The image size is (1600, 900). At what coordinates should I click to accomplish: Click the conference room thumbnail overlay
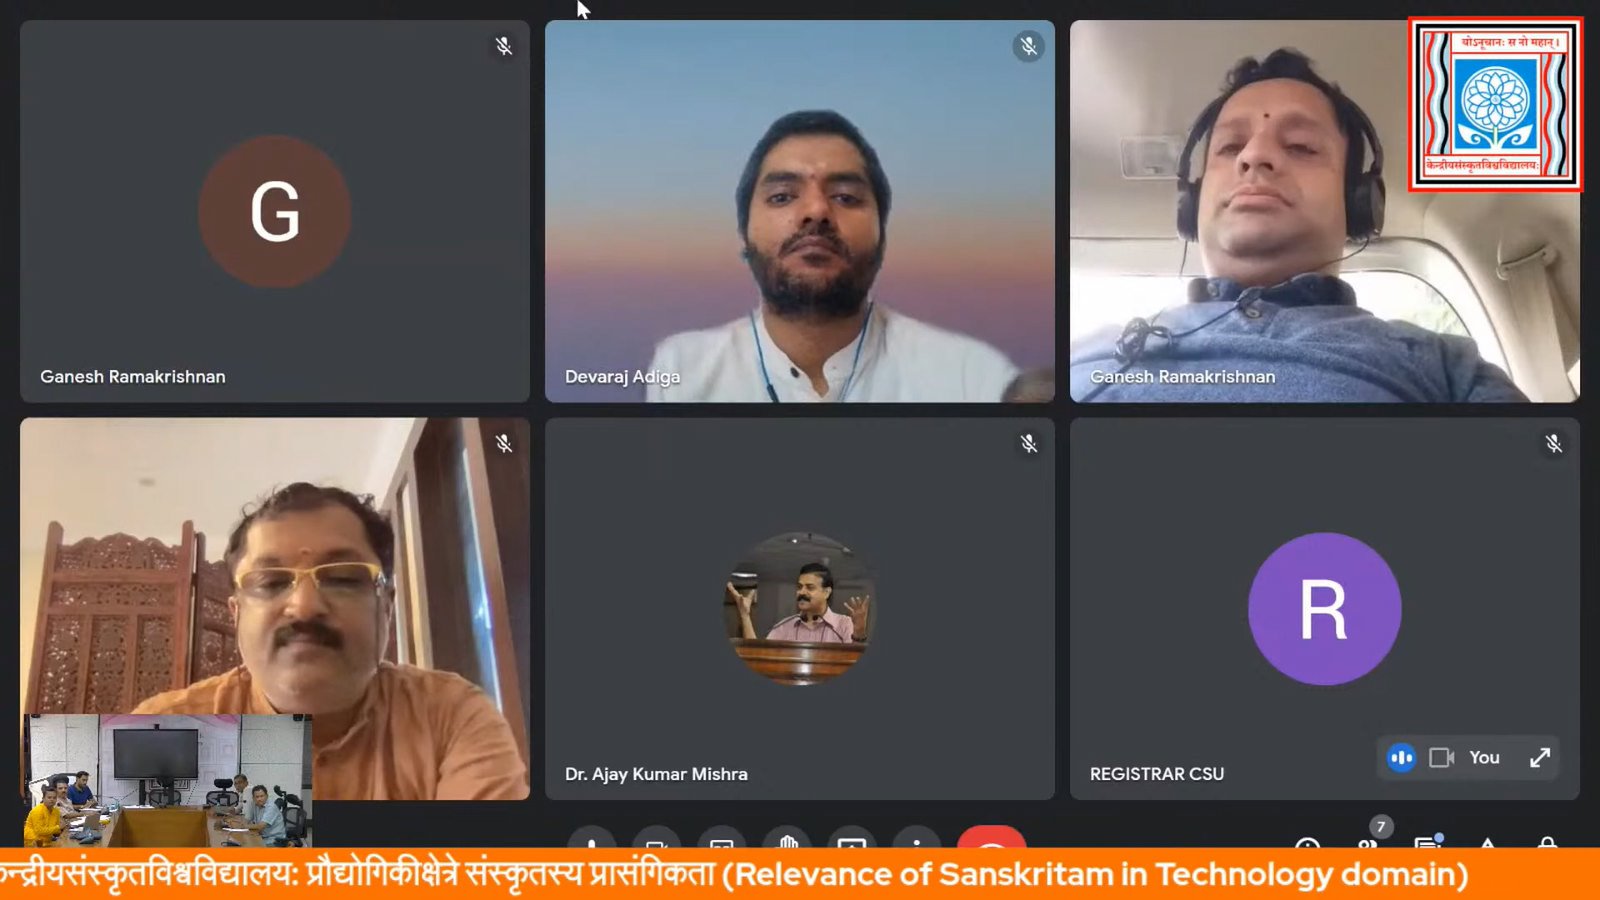[167, 780]
